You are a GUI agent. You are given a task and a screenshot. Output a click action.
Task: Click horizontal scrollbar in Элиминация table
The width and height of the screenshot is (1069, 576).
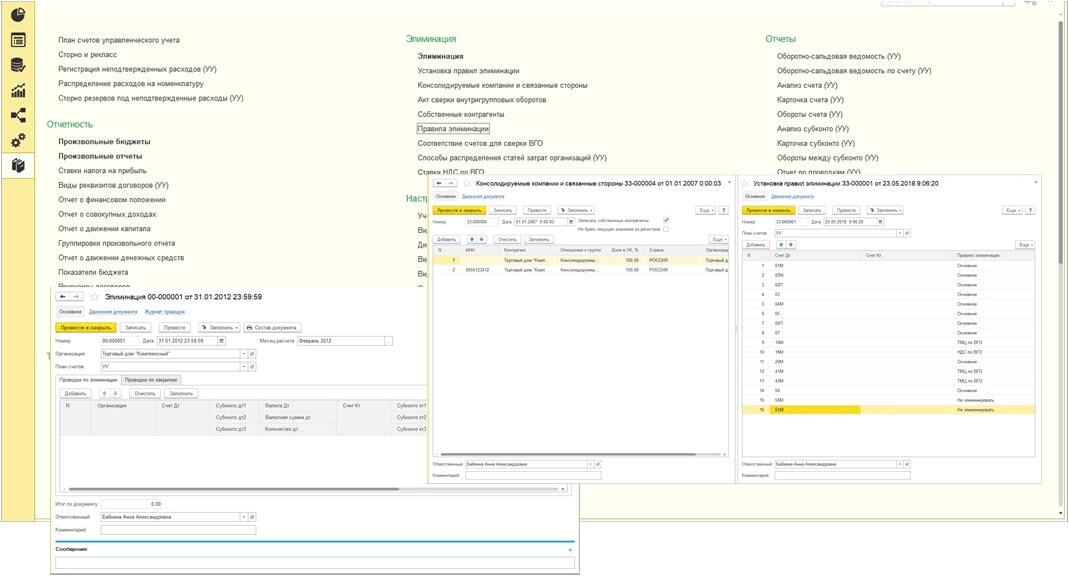[234, 489]
